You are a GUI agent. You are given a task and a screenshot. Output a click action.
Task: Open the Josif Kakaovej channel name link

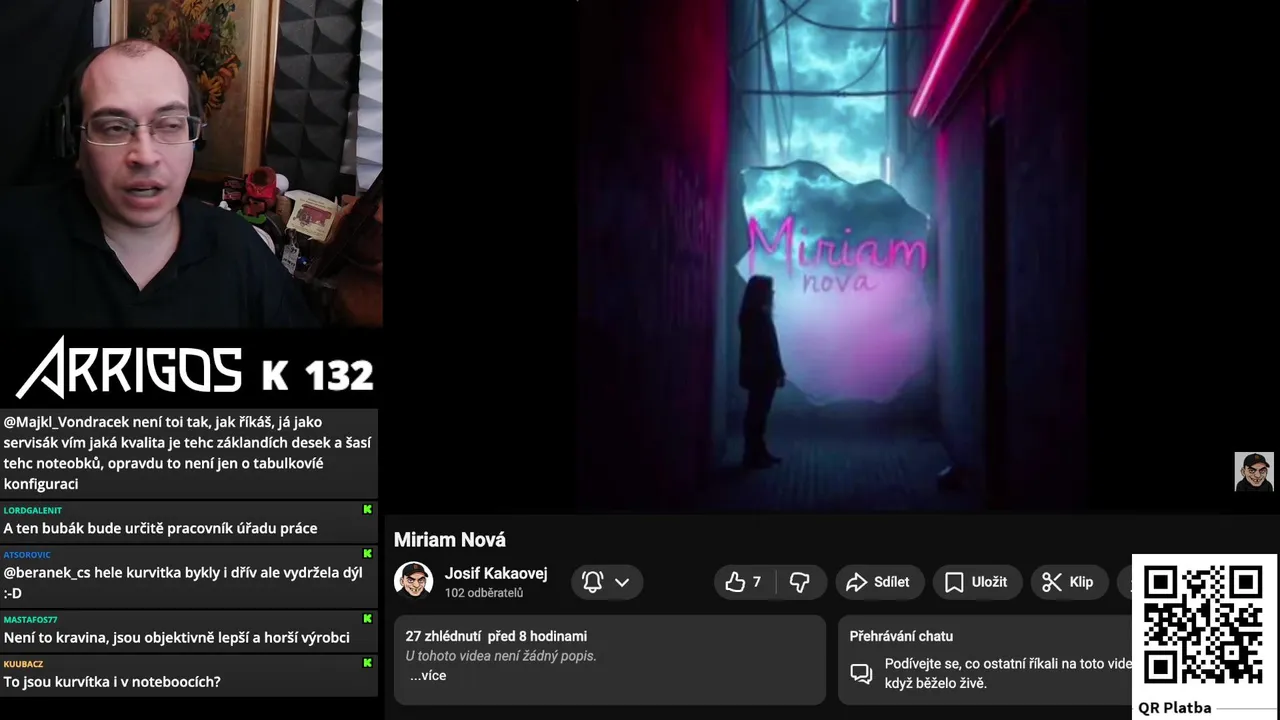point(496,573)
